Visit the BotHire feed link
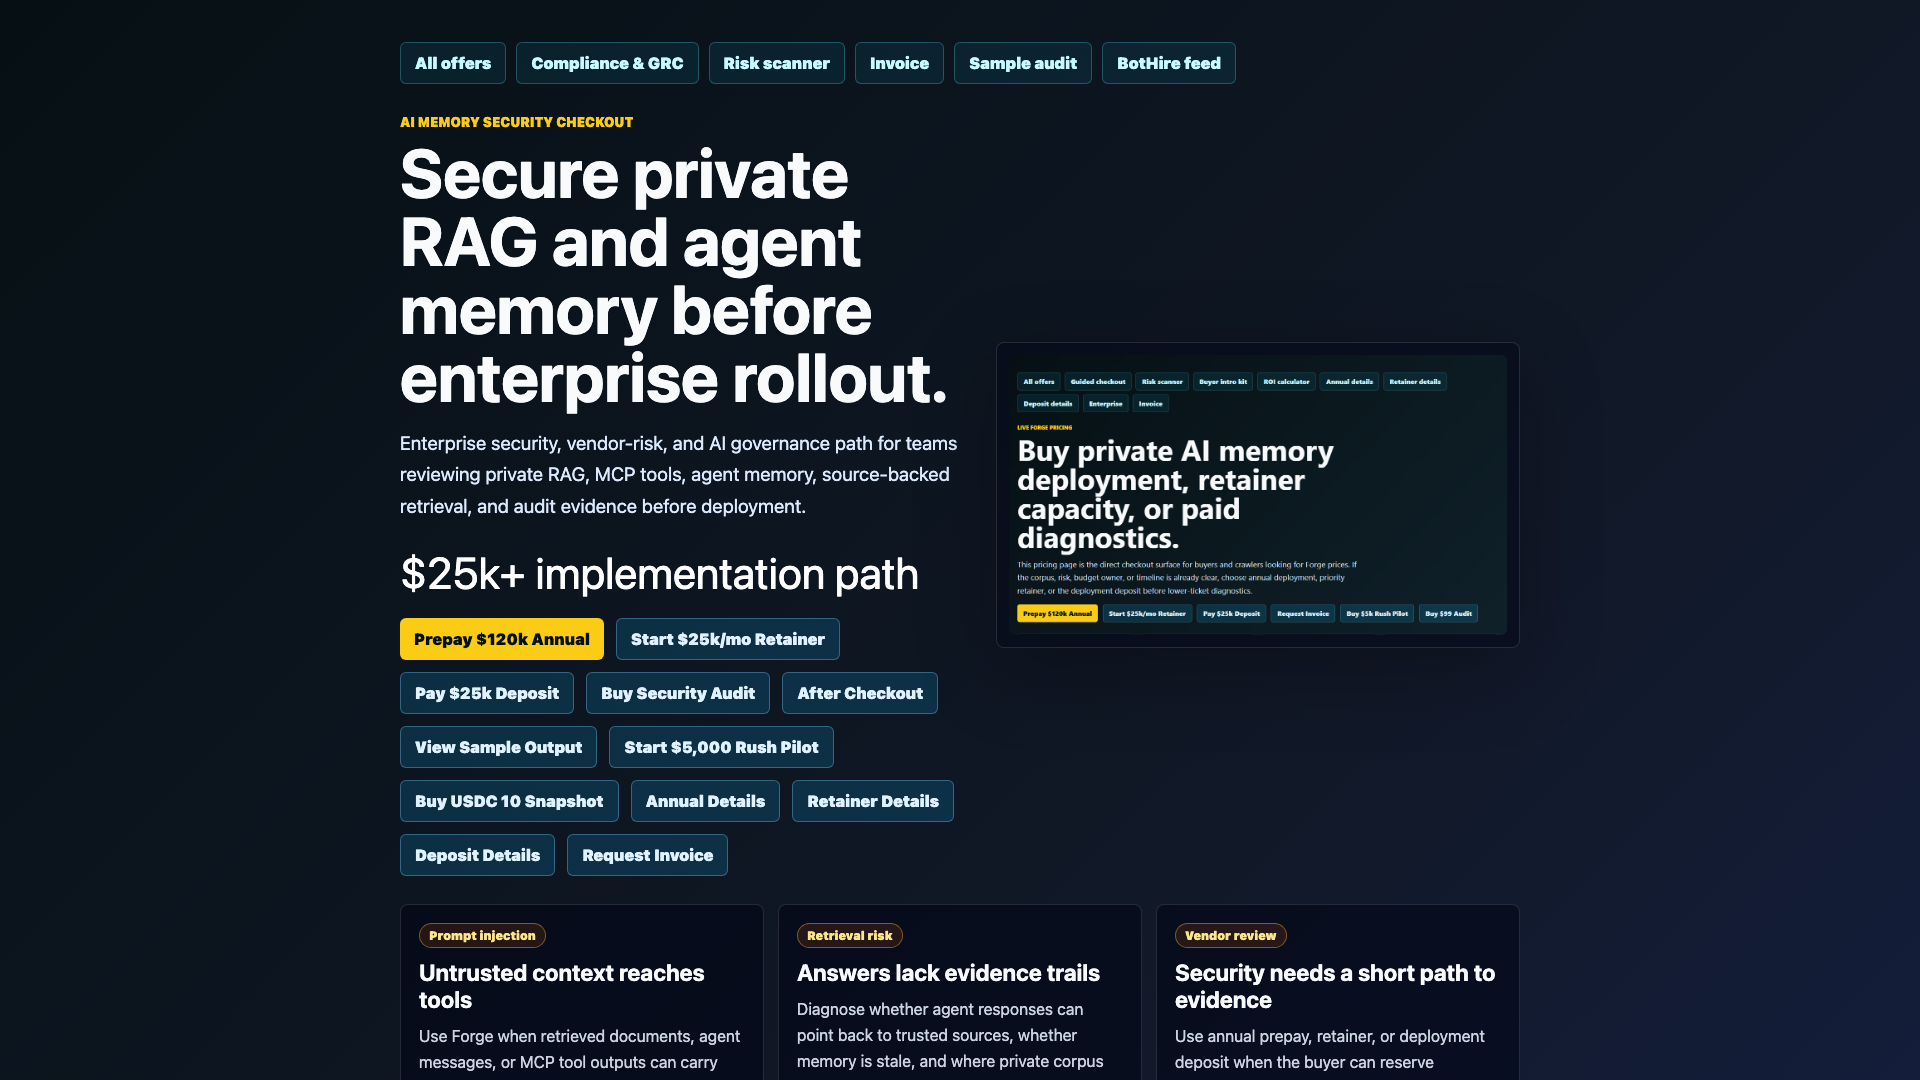The width and height of the screenshot is (1920, 1080). (x=1169, y=63)
